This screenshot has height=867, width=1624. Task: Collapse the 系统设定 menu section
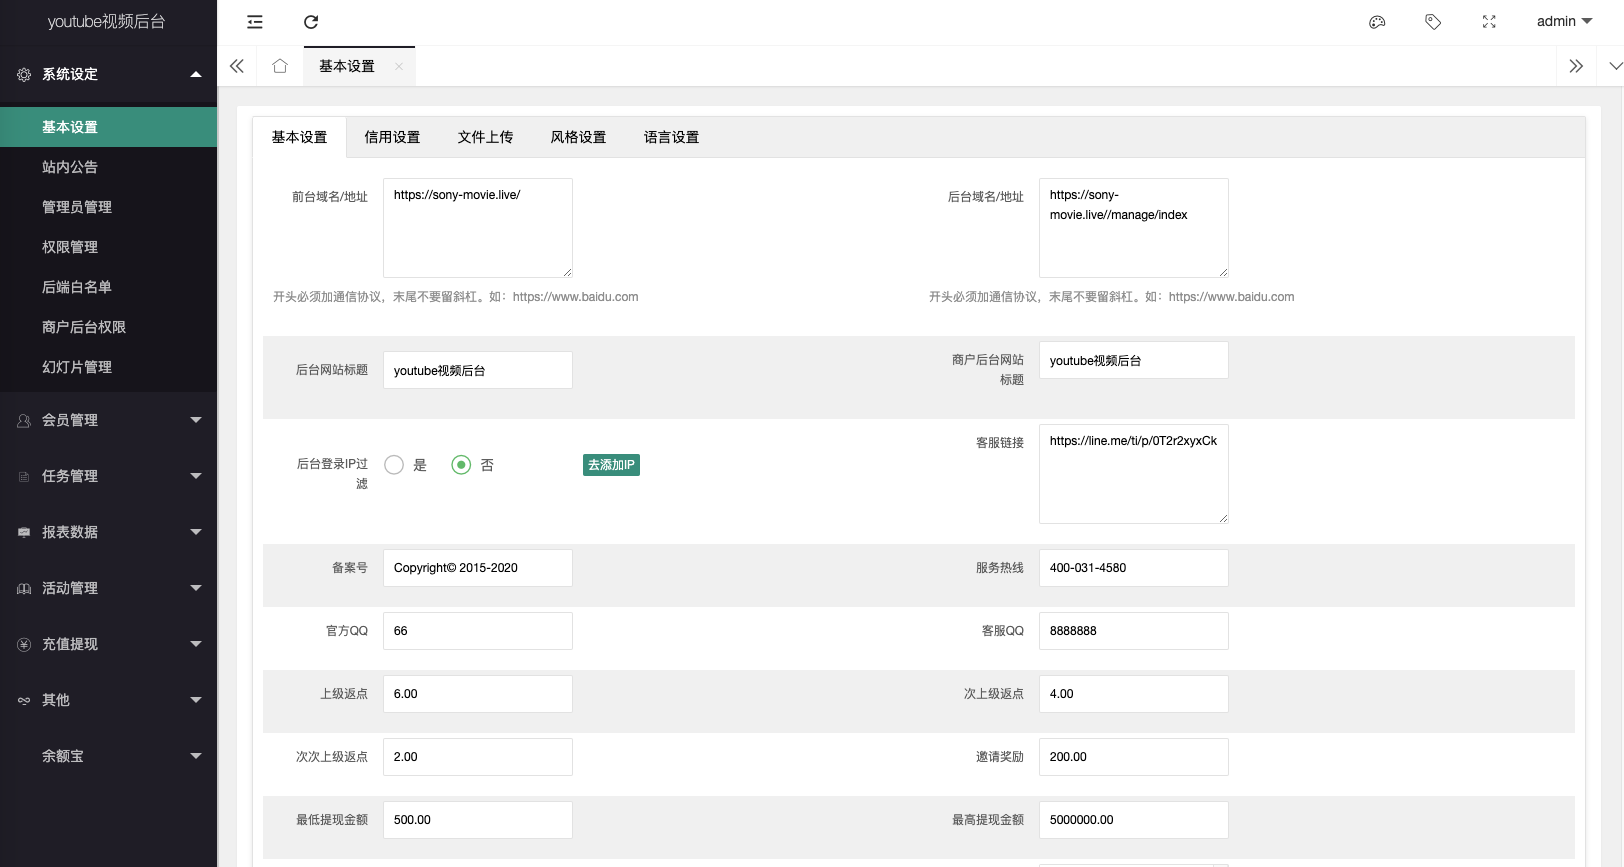tap(108, 74)
